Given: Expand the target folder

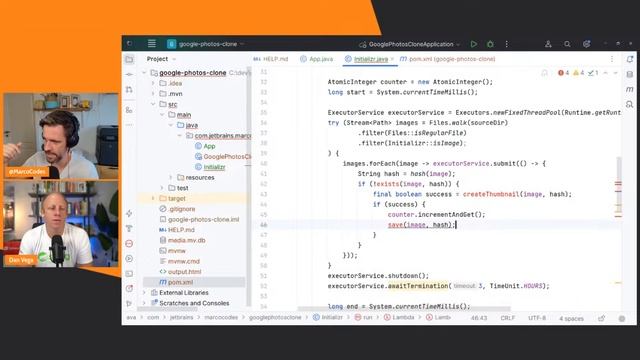Looking at the screenshot, I should (x=153, y=198).
